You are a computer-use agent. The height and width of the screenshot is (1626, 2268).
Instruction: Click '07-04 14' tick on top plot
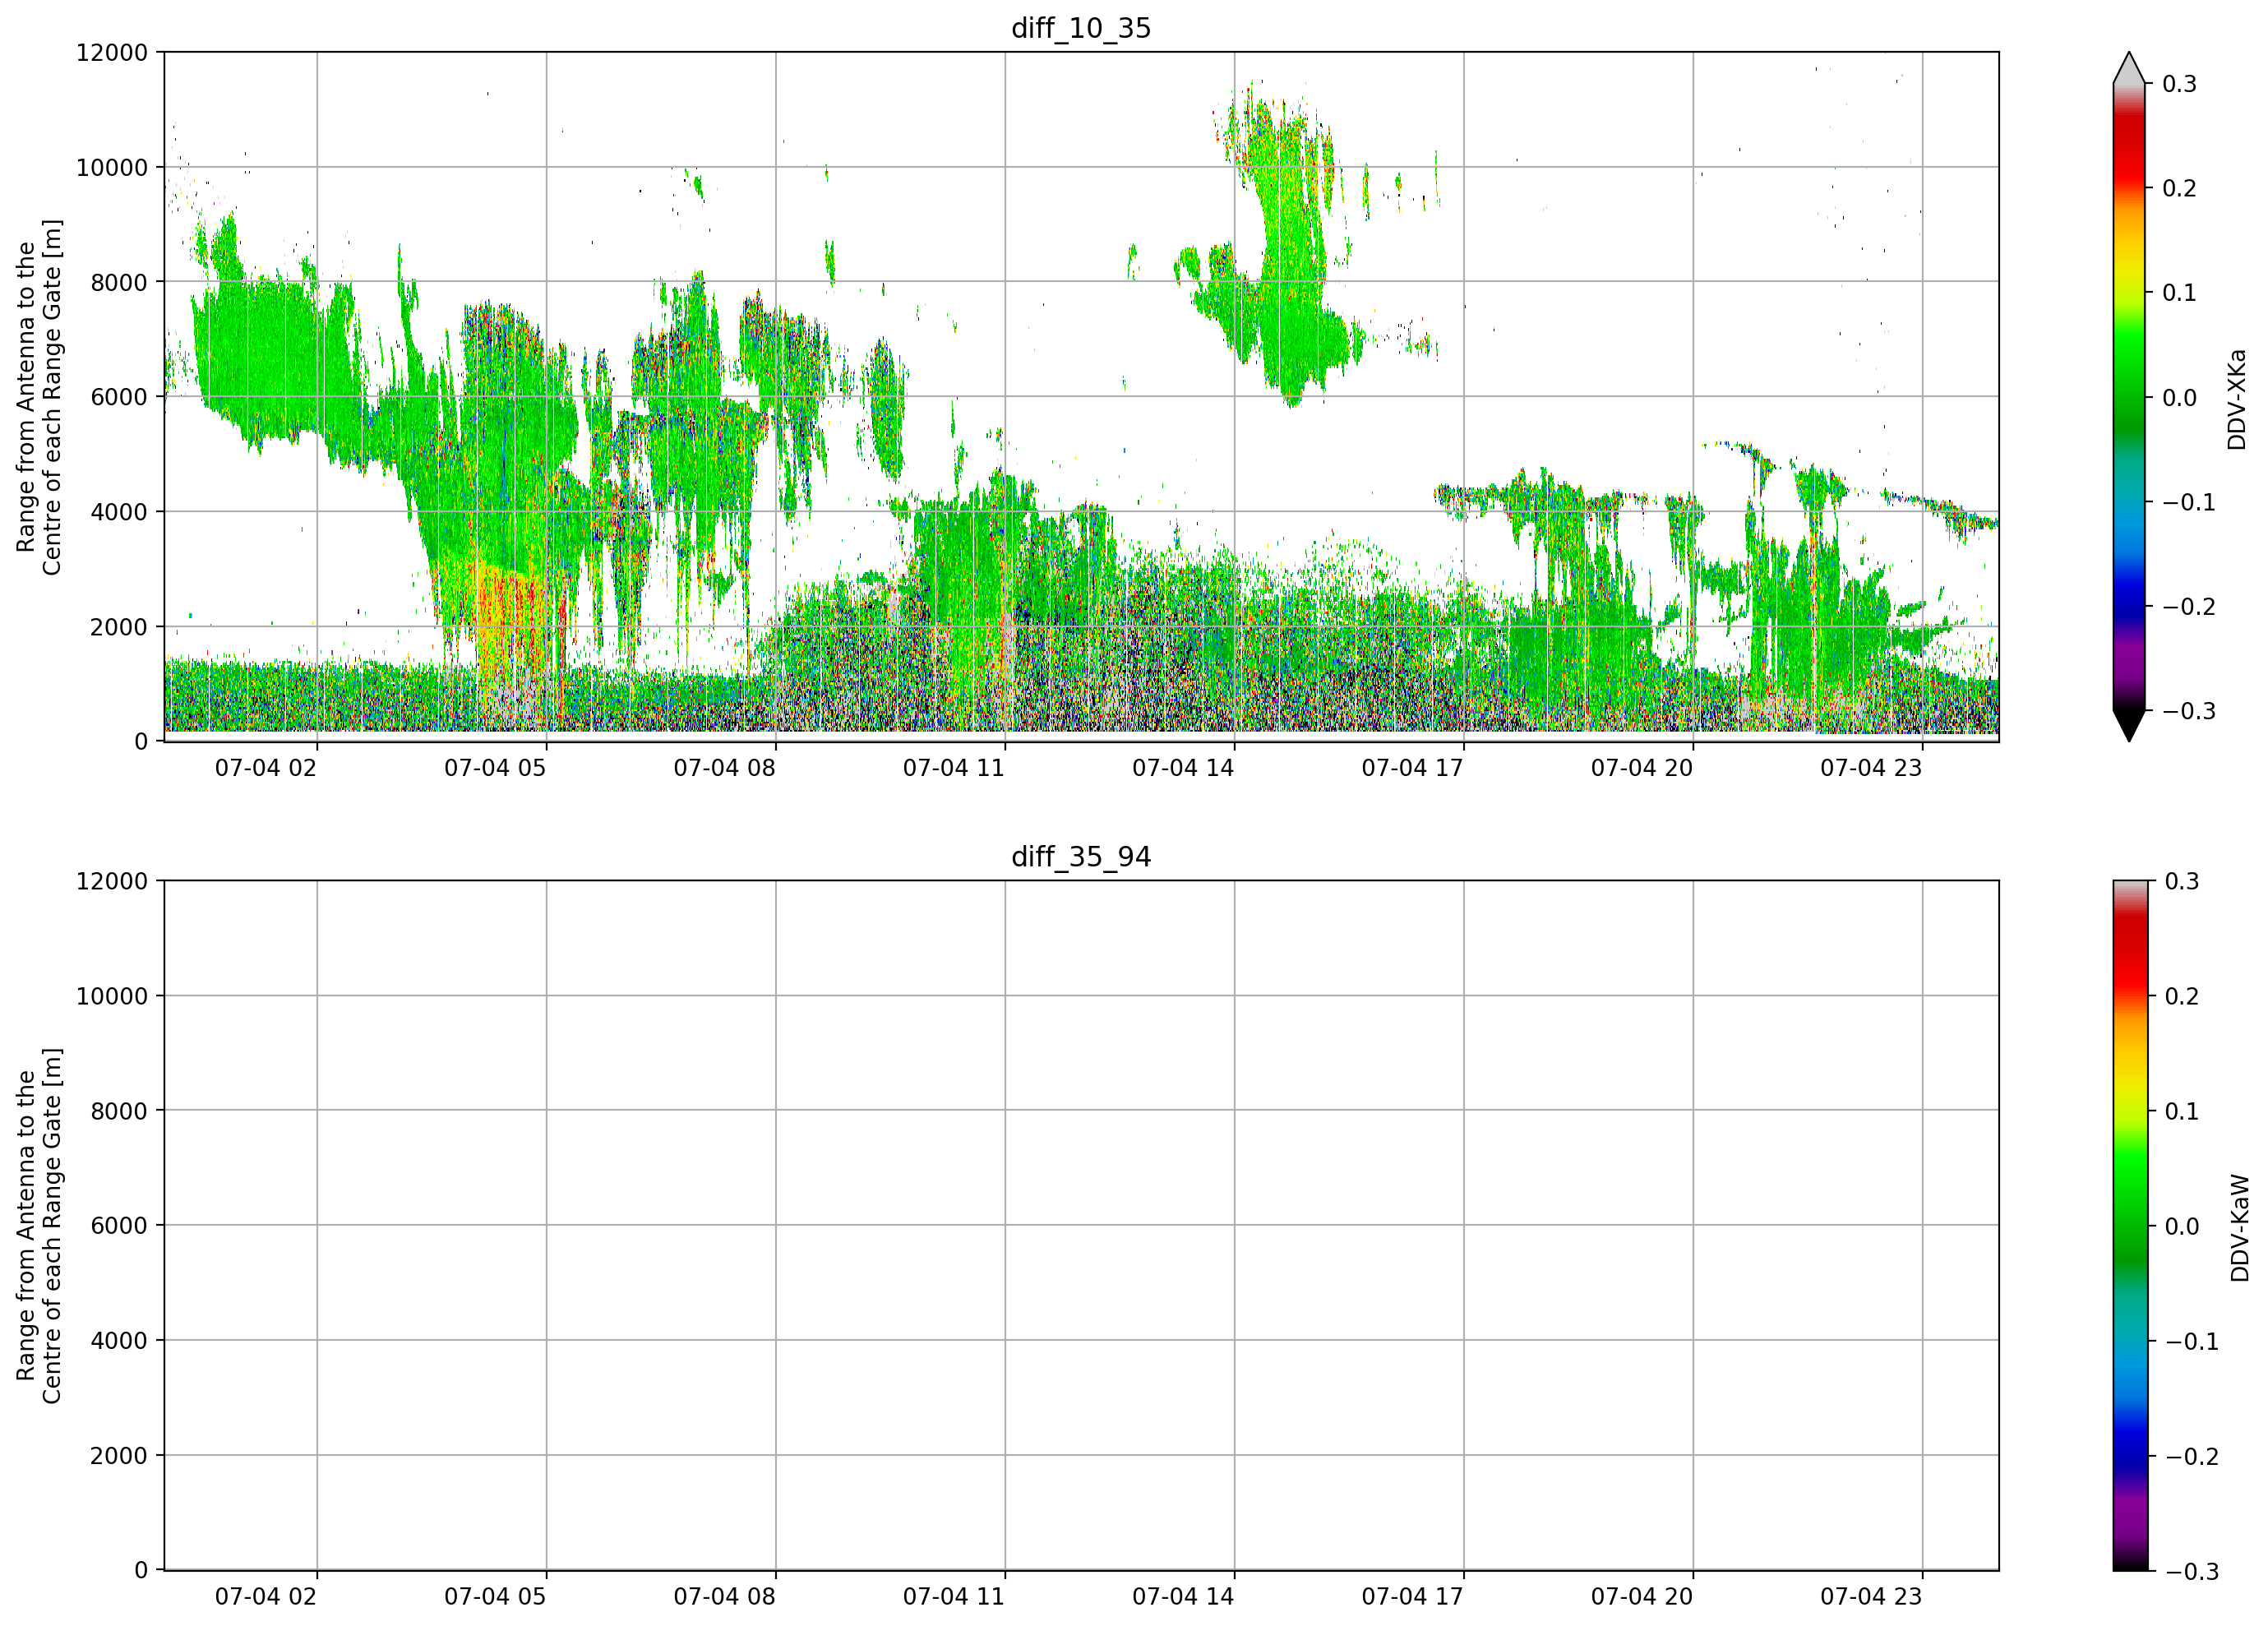coord(1183,768)
